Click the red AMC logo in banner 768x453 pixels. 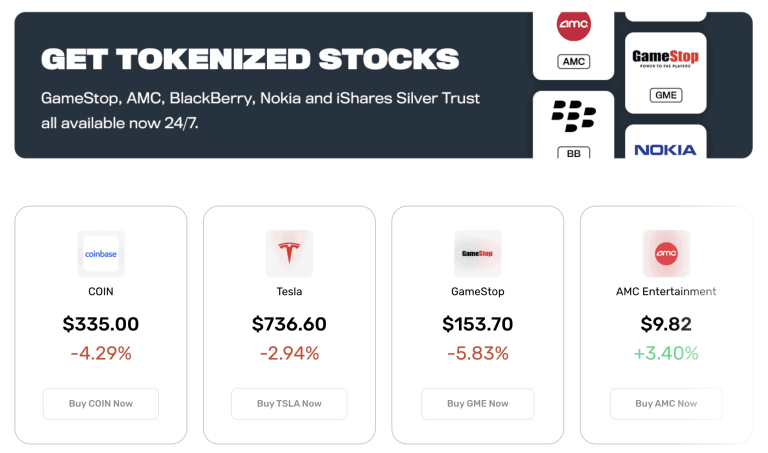[573, 25]
